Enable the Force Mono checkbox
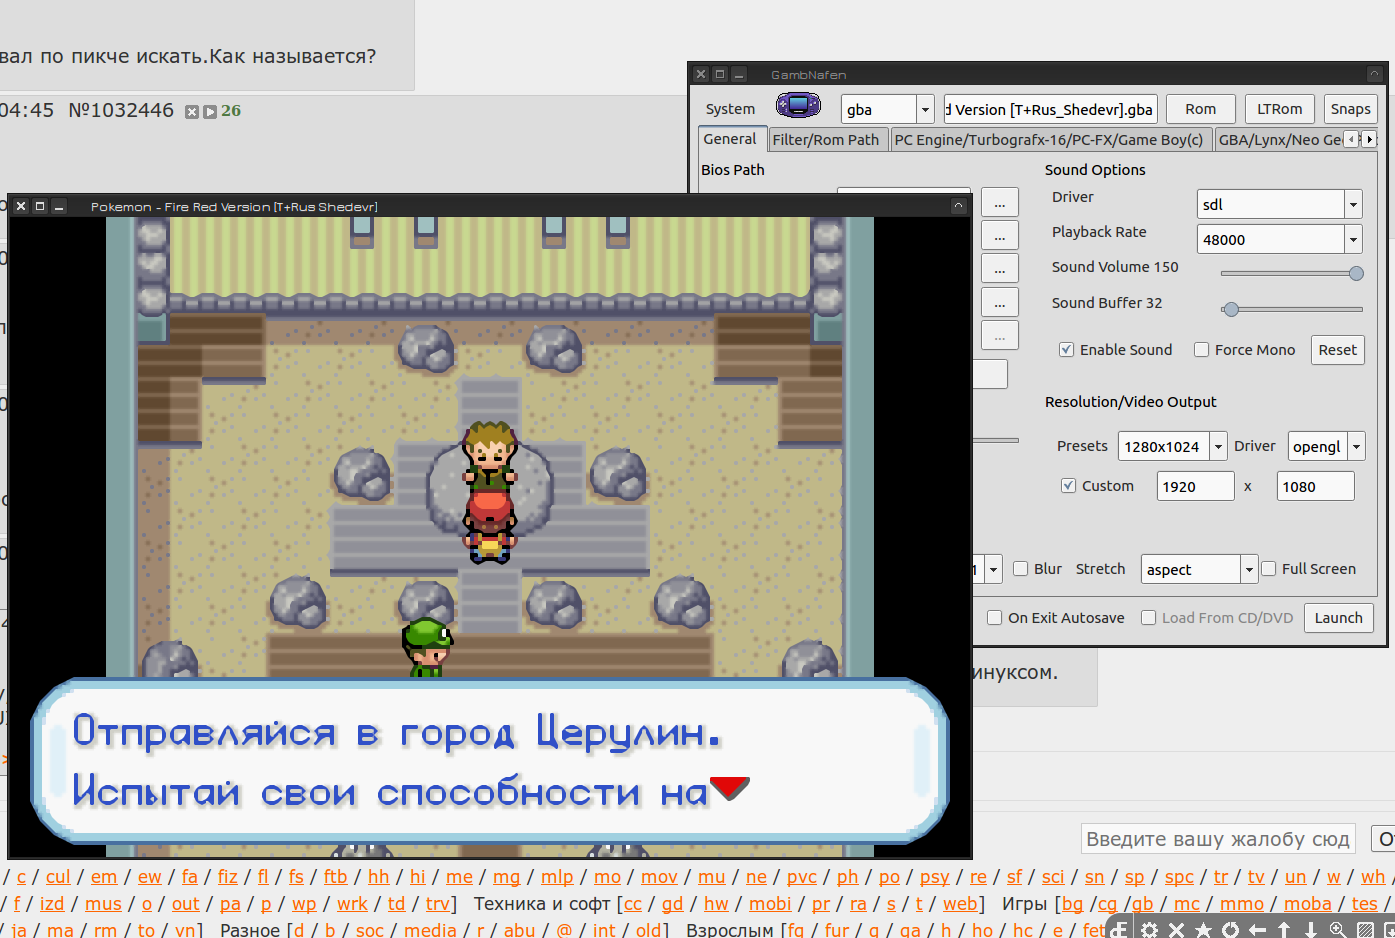The width and height of the screenshot is (1395, 938). click(1202, 350)
